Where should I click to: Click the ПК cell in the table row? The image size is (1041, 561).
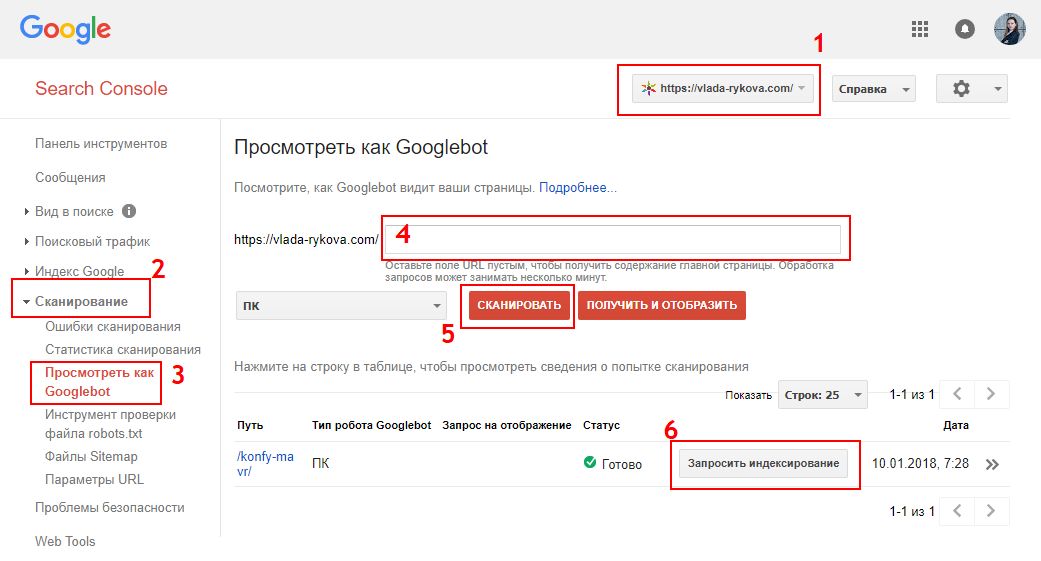click(x=321, y=463)
